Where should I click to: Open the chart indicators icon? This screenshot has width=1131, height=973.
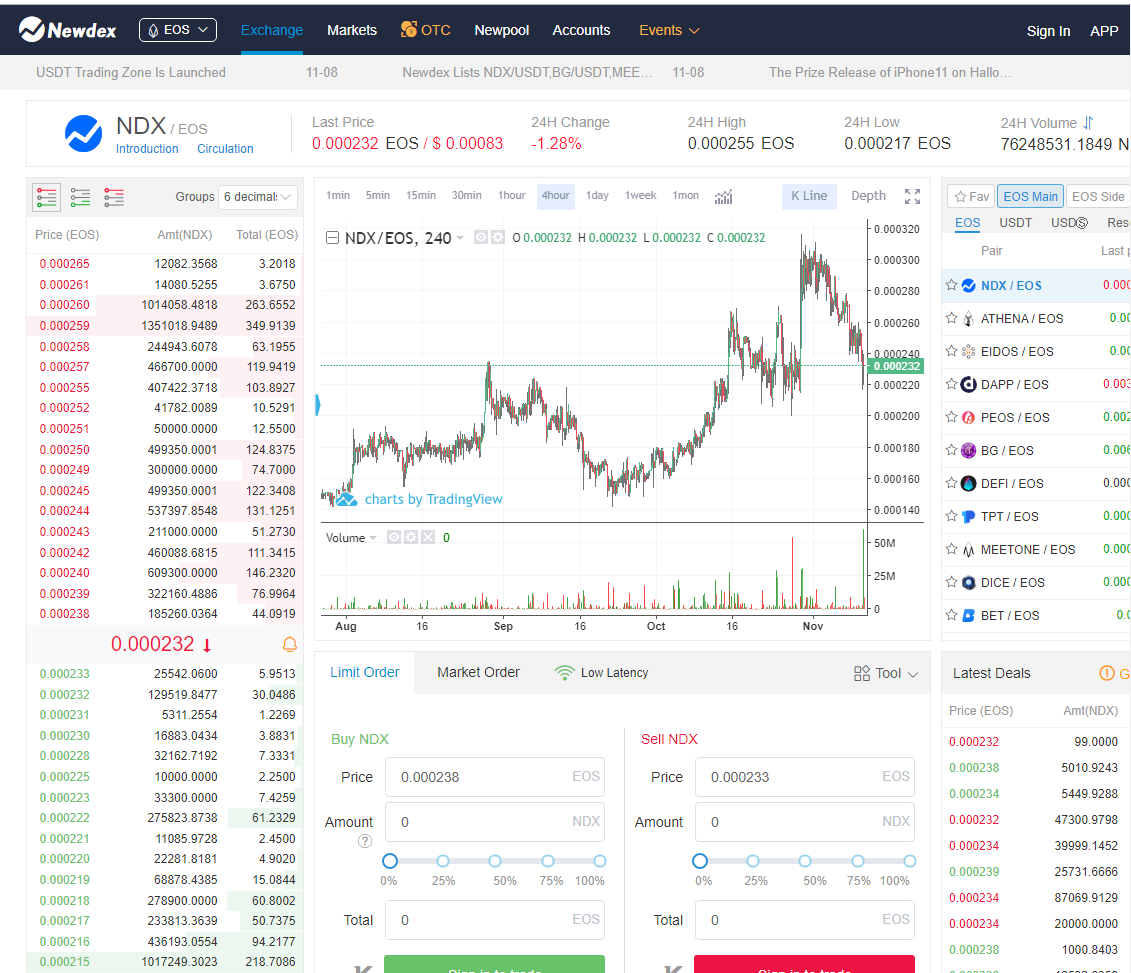[724, 196]
